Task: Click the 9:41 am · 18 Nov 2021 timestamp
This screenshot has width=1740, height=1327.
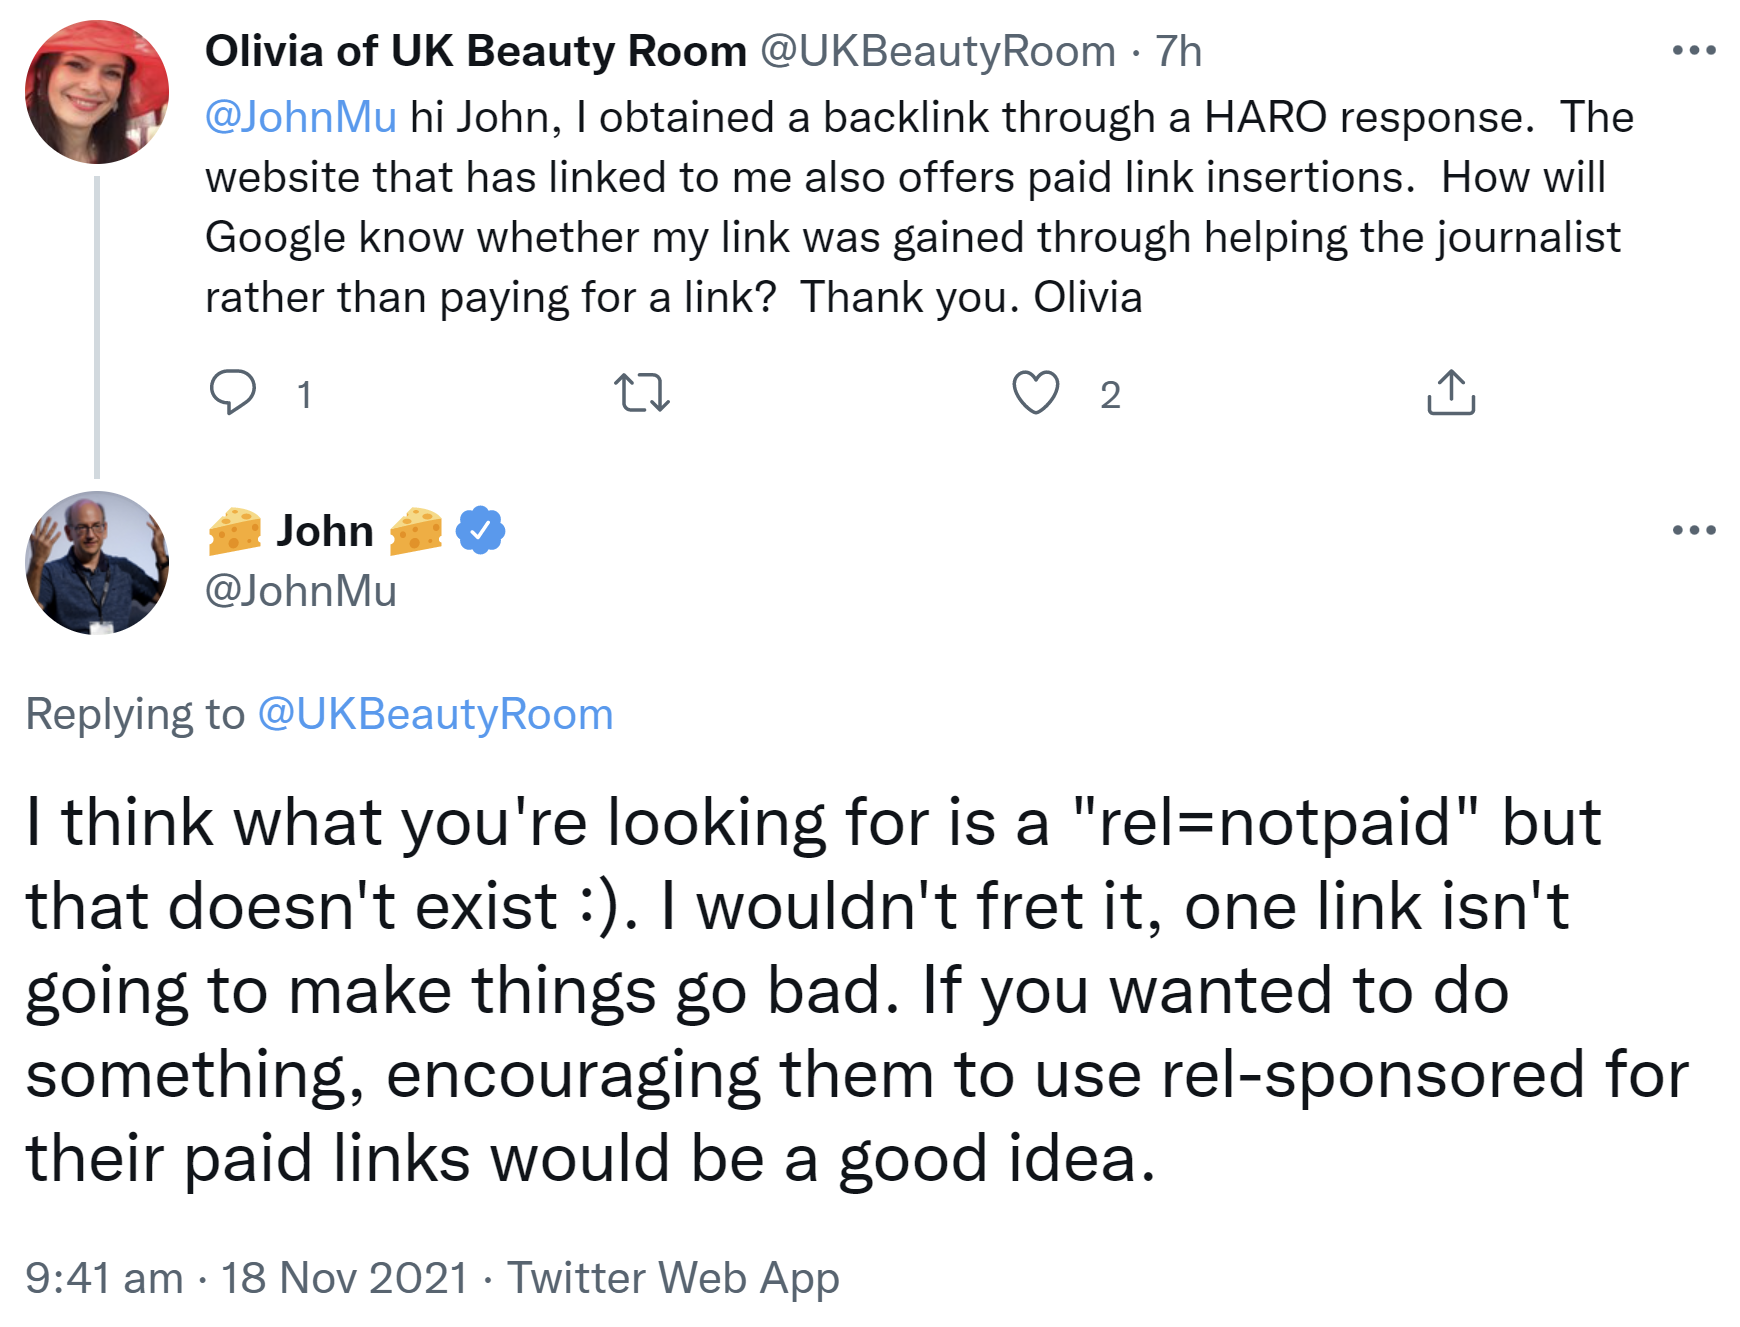Action: [x=246, y=1278]
